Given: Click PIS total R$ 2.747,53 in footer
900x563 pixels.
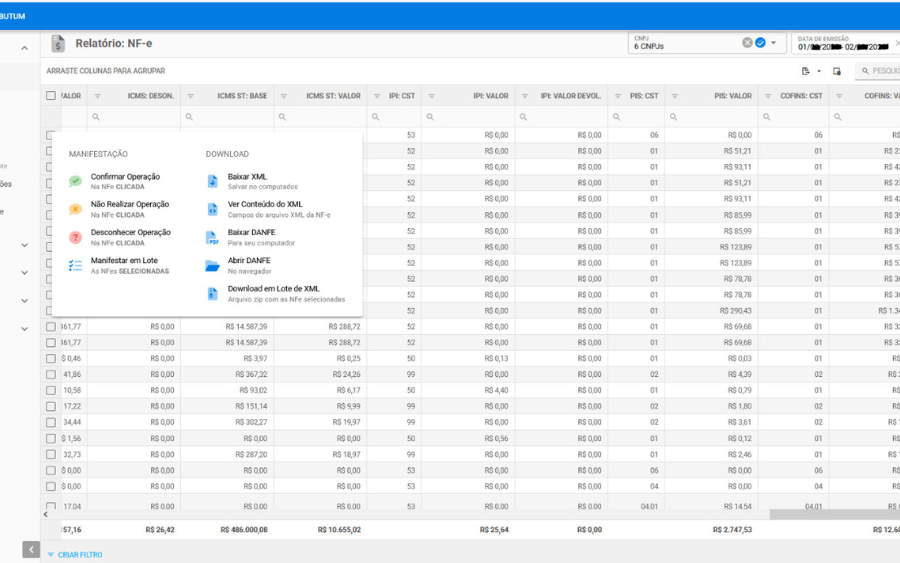Looking at the screenshot, I should point(732,530).
